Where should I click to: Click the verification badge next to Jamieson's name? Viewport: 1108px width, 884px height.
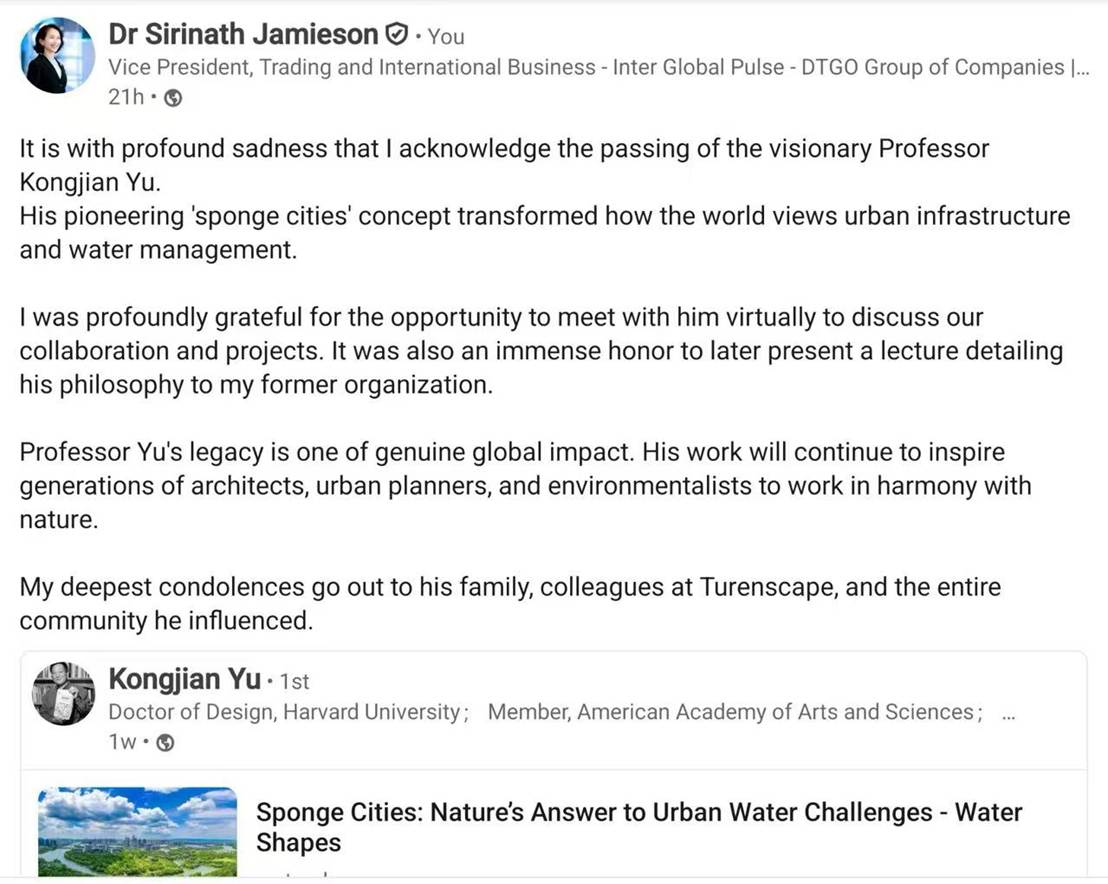pyautogui.click(x=396, y=35)
